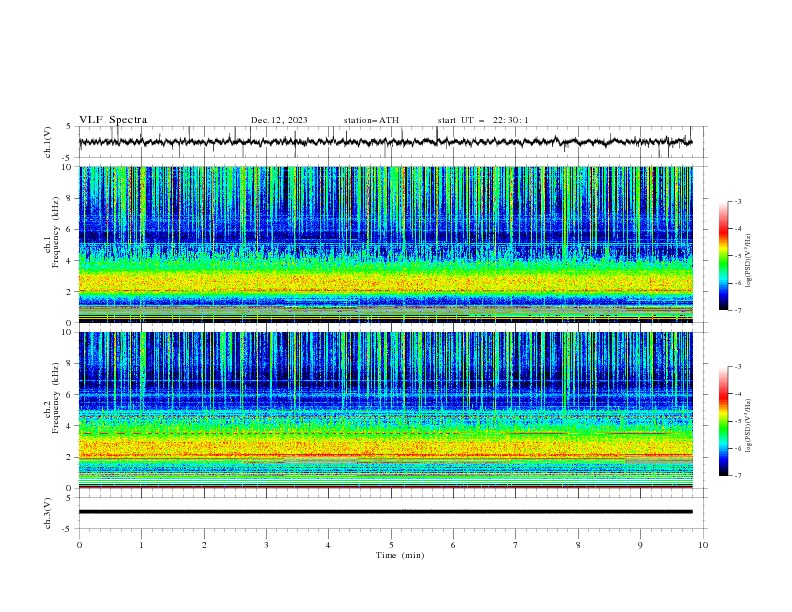The height and width of the screenshot is (612, 792).
Task: Click the 'ch.1(V)' axis label
Action: (x=48, y=142)
